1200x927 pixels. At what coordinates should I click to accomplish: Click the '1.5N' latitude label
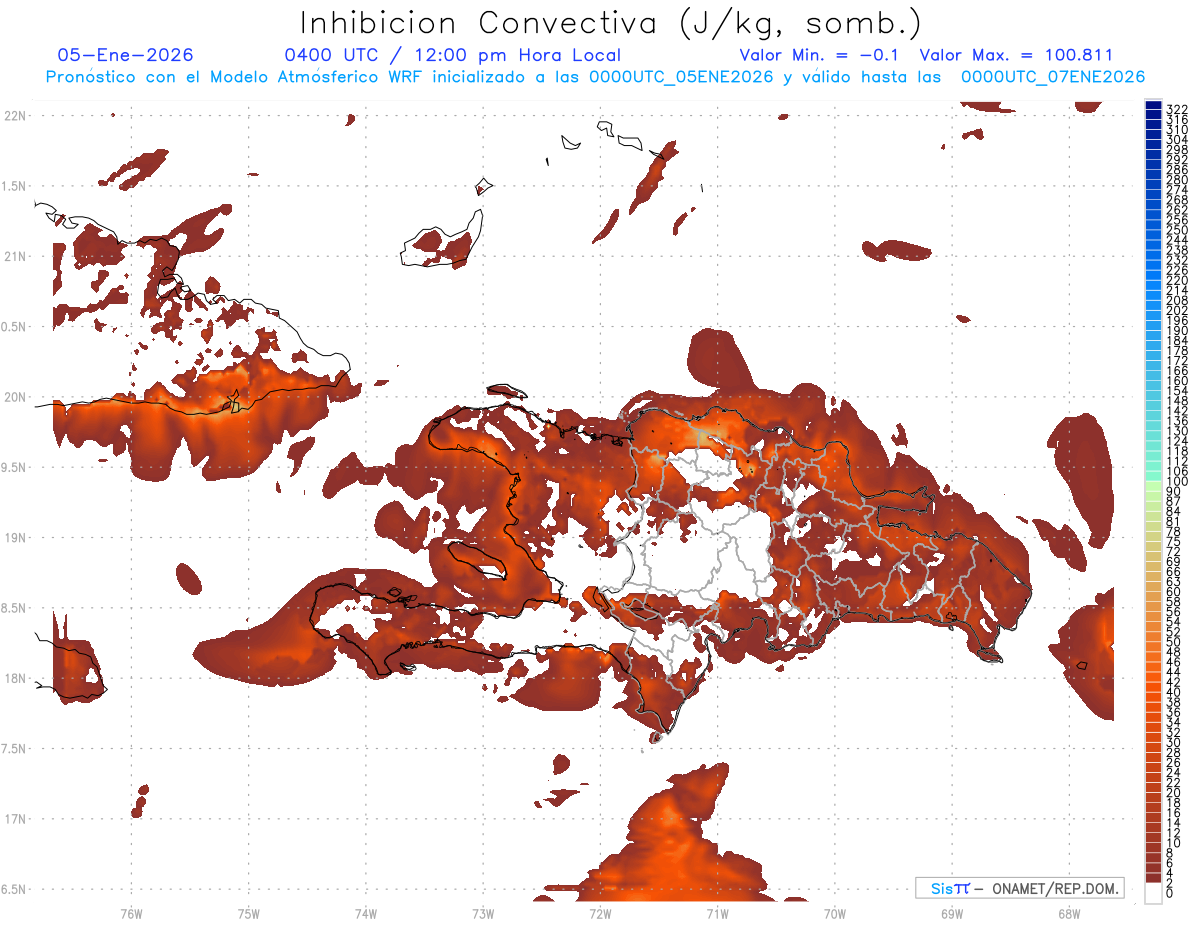pyautogui.click(x=14, y=186)
